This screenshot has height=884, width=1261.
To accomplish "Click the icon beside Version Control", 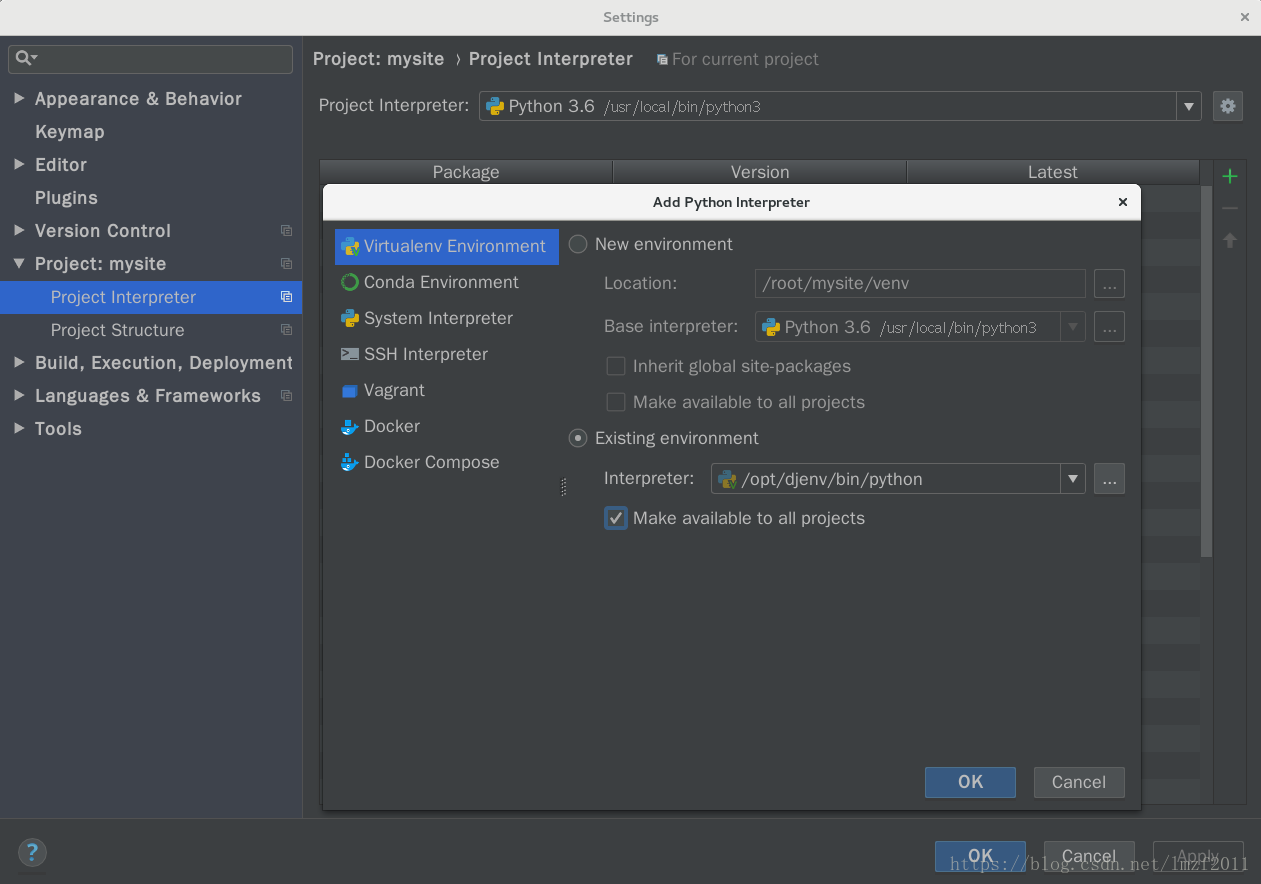I will click(286, 231).
